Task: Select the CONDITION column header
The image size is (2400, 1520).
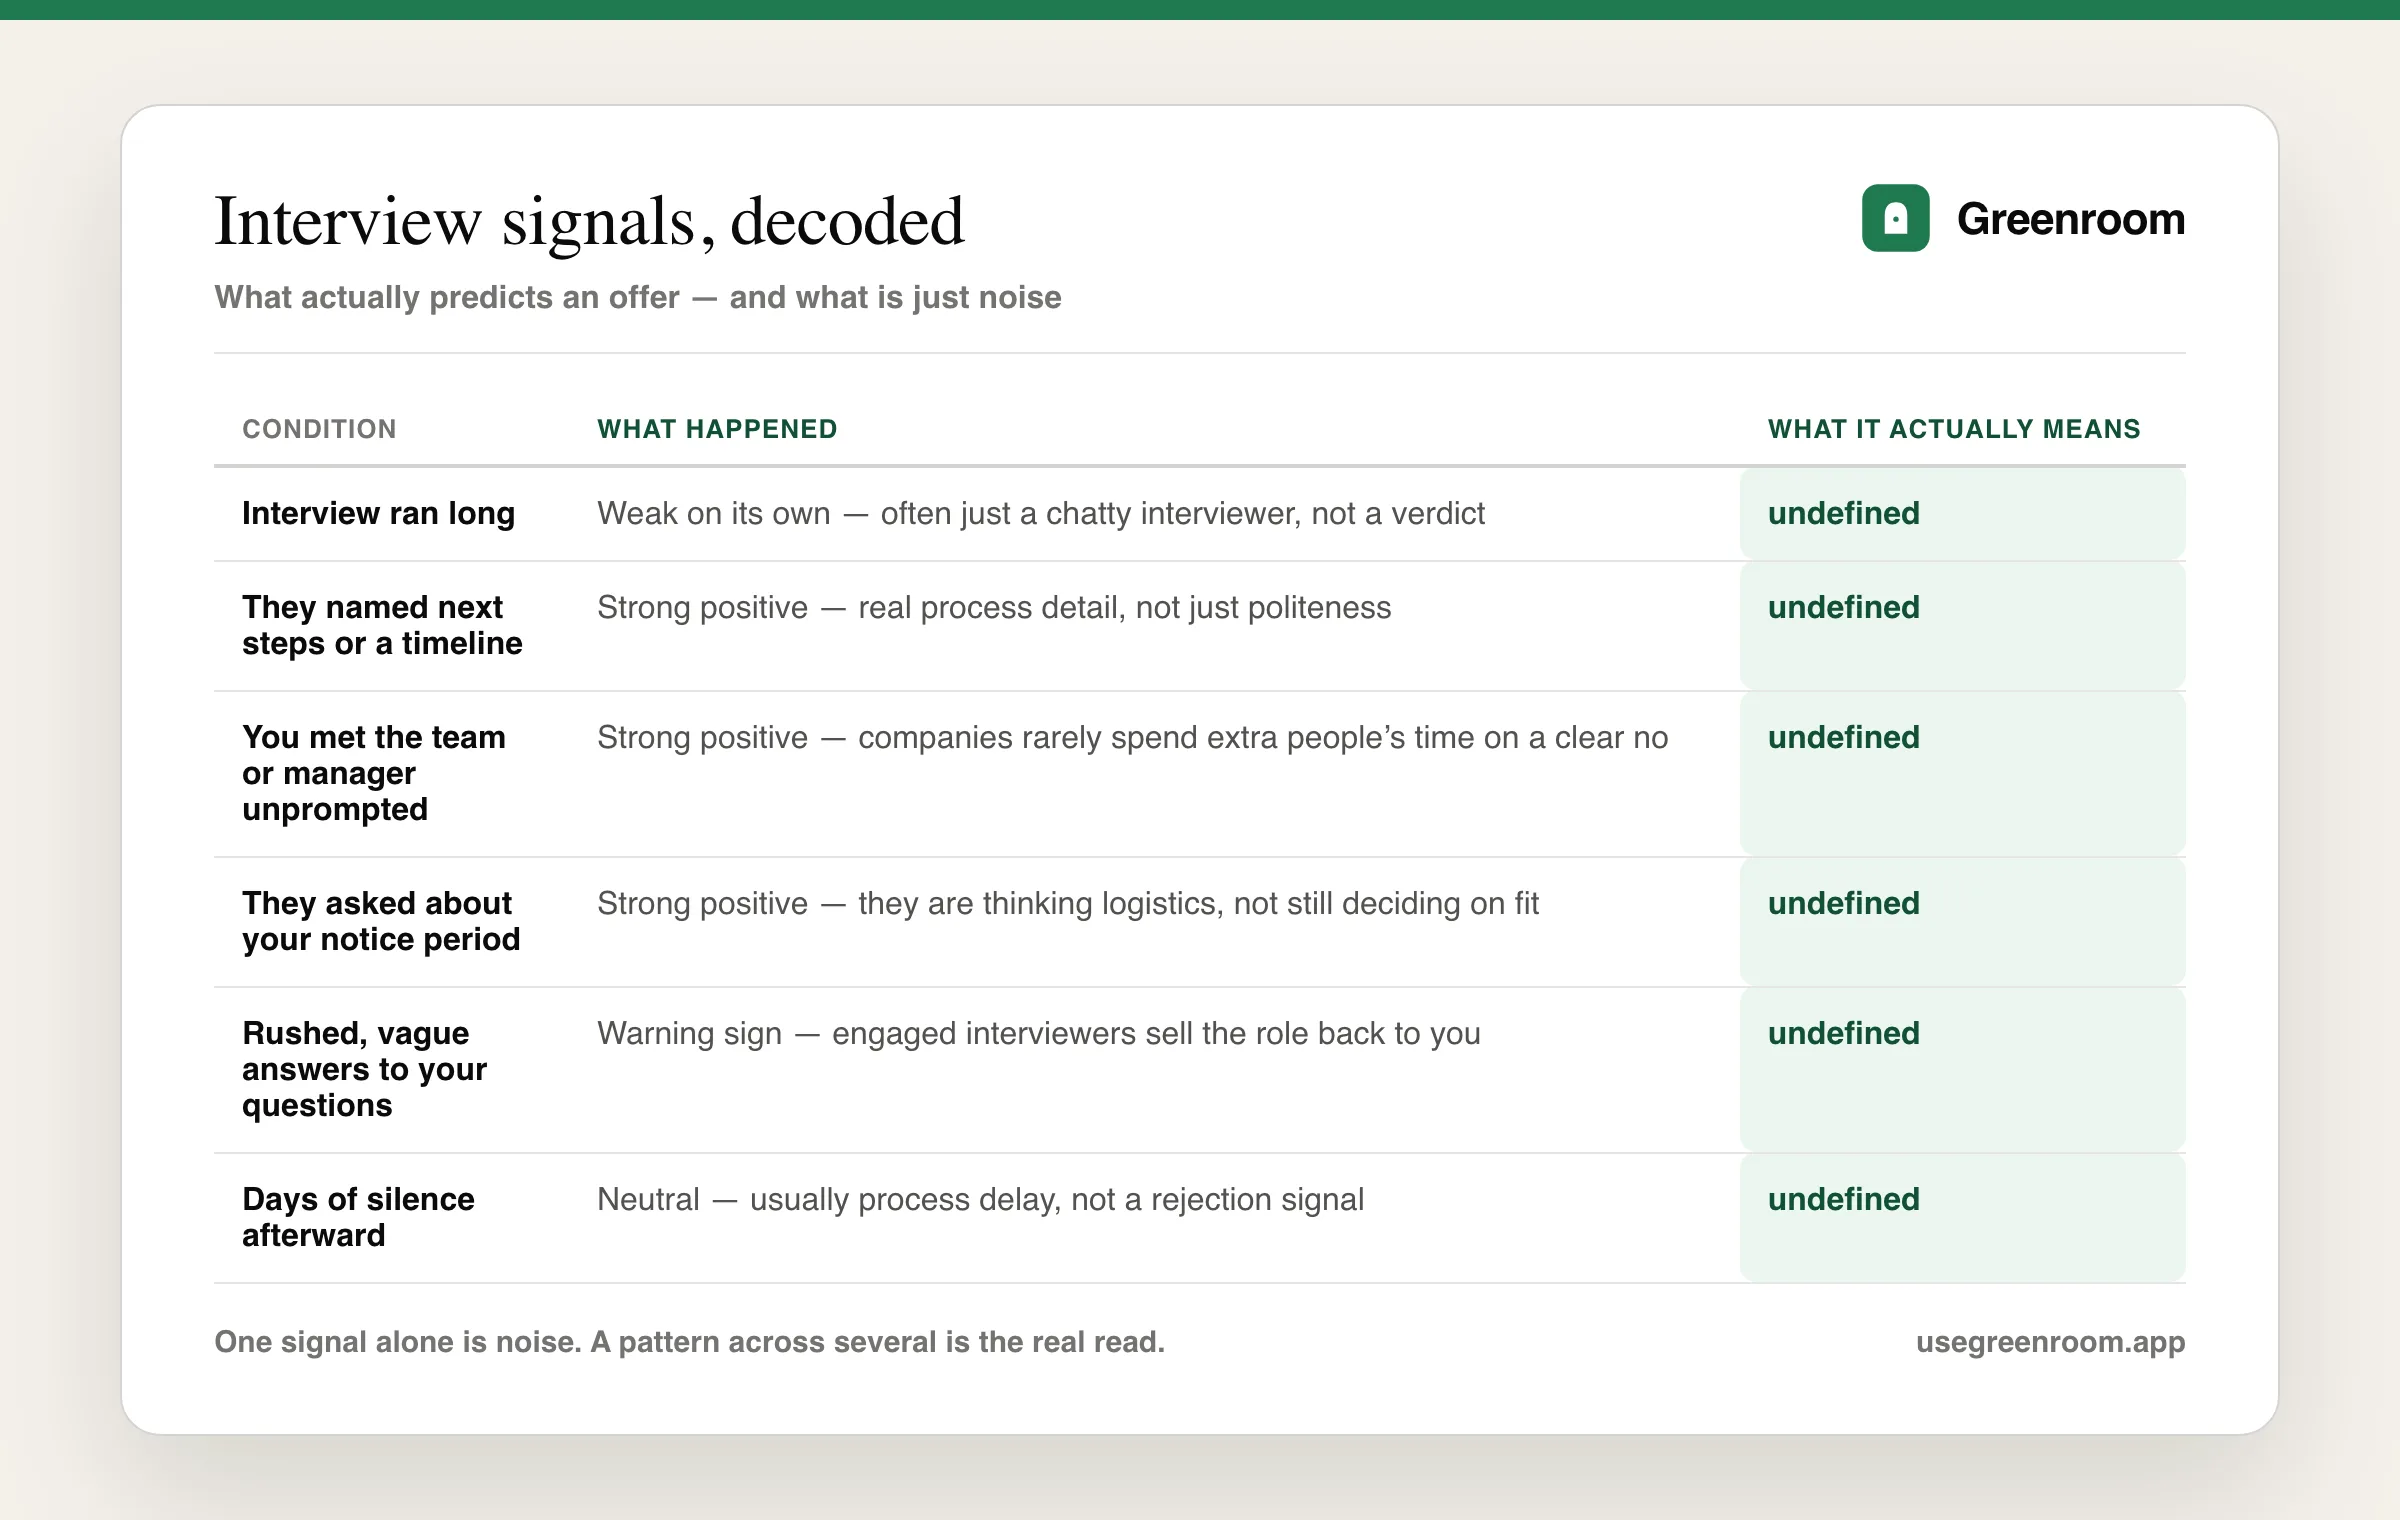Action: click(x=319, y=429)
